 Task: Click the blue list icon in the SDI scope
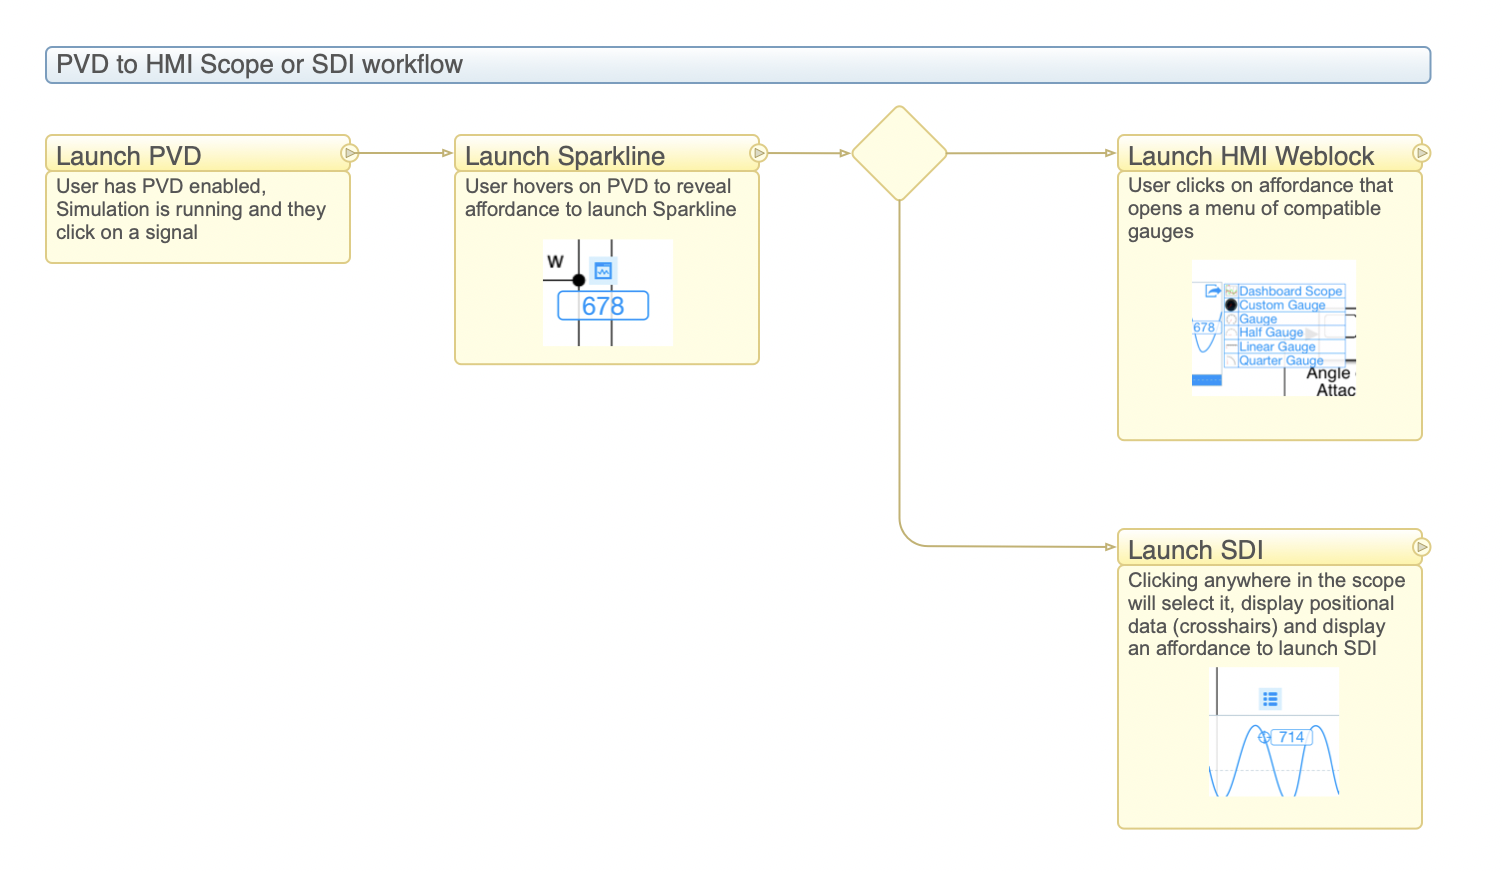pyautogui.click(x=1270, y=699)
